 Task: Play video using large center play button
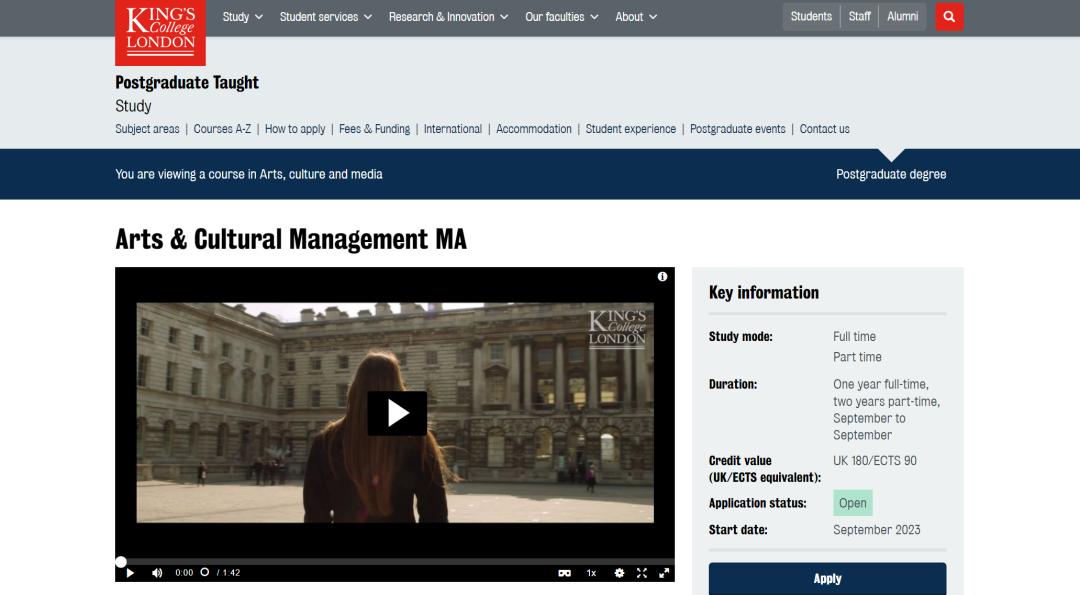click(x=397, y=413)
